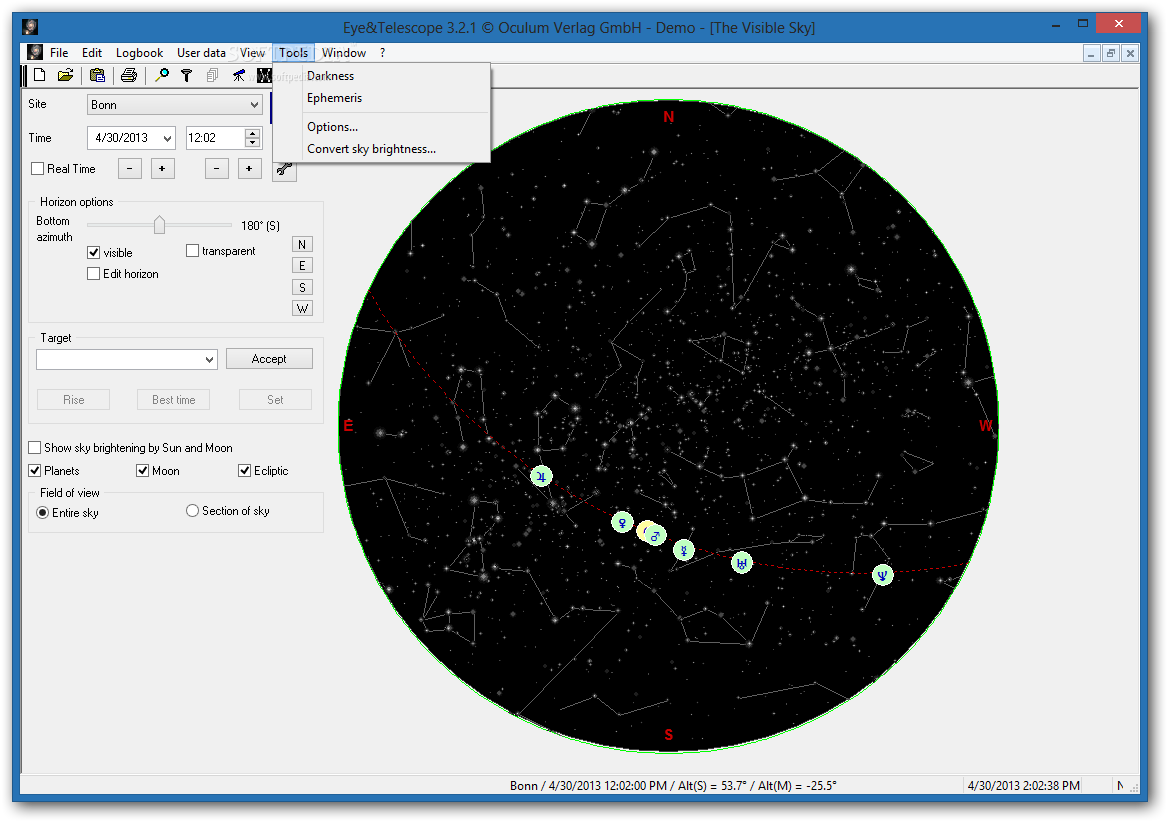
Task: Click the black sky chart toolbar icon
Action: [x=264, y=74]
